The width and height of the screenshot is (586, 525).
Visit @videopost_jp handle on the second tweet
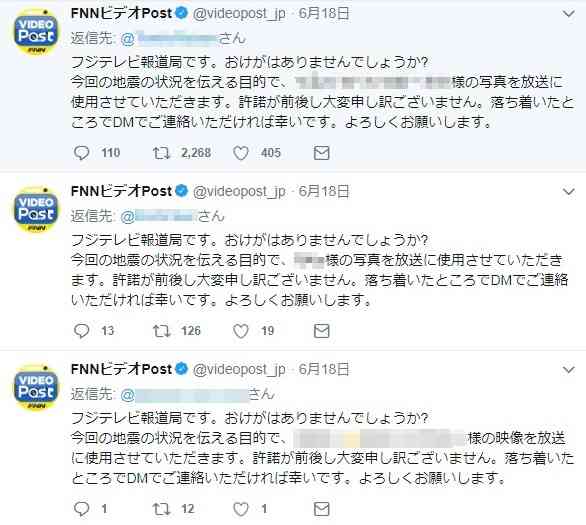(239, 192)
